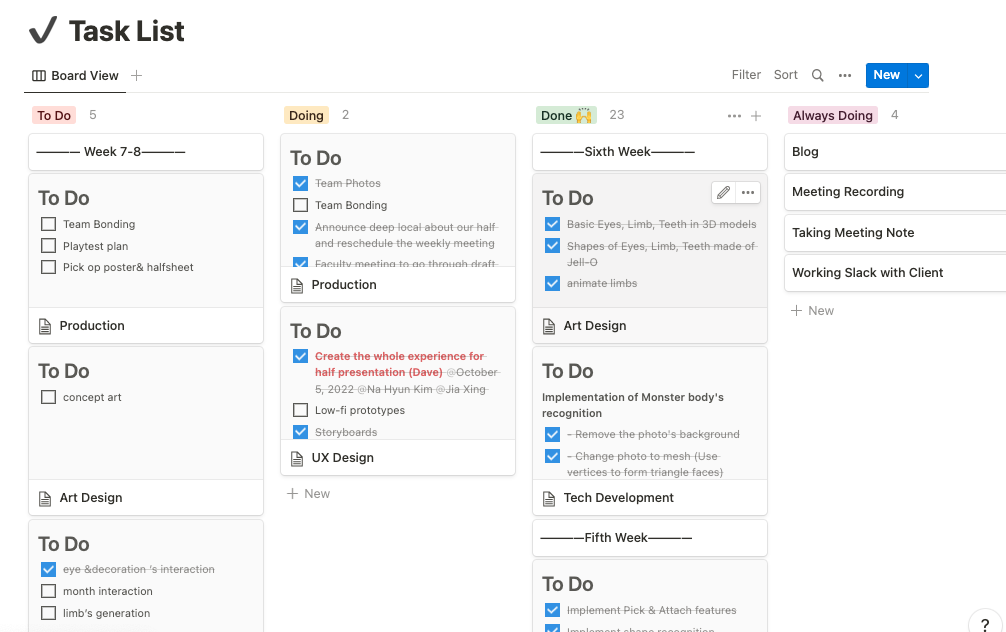
Task: Uncheck the Storyboards checkbox
Action: (x=300, y=432)
